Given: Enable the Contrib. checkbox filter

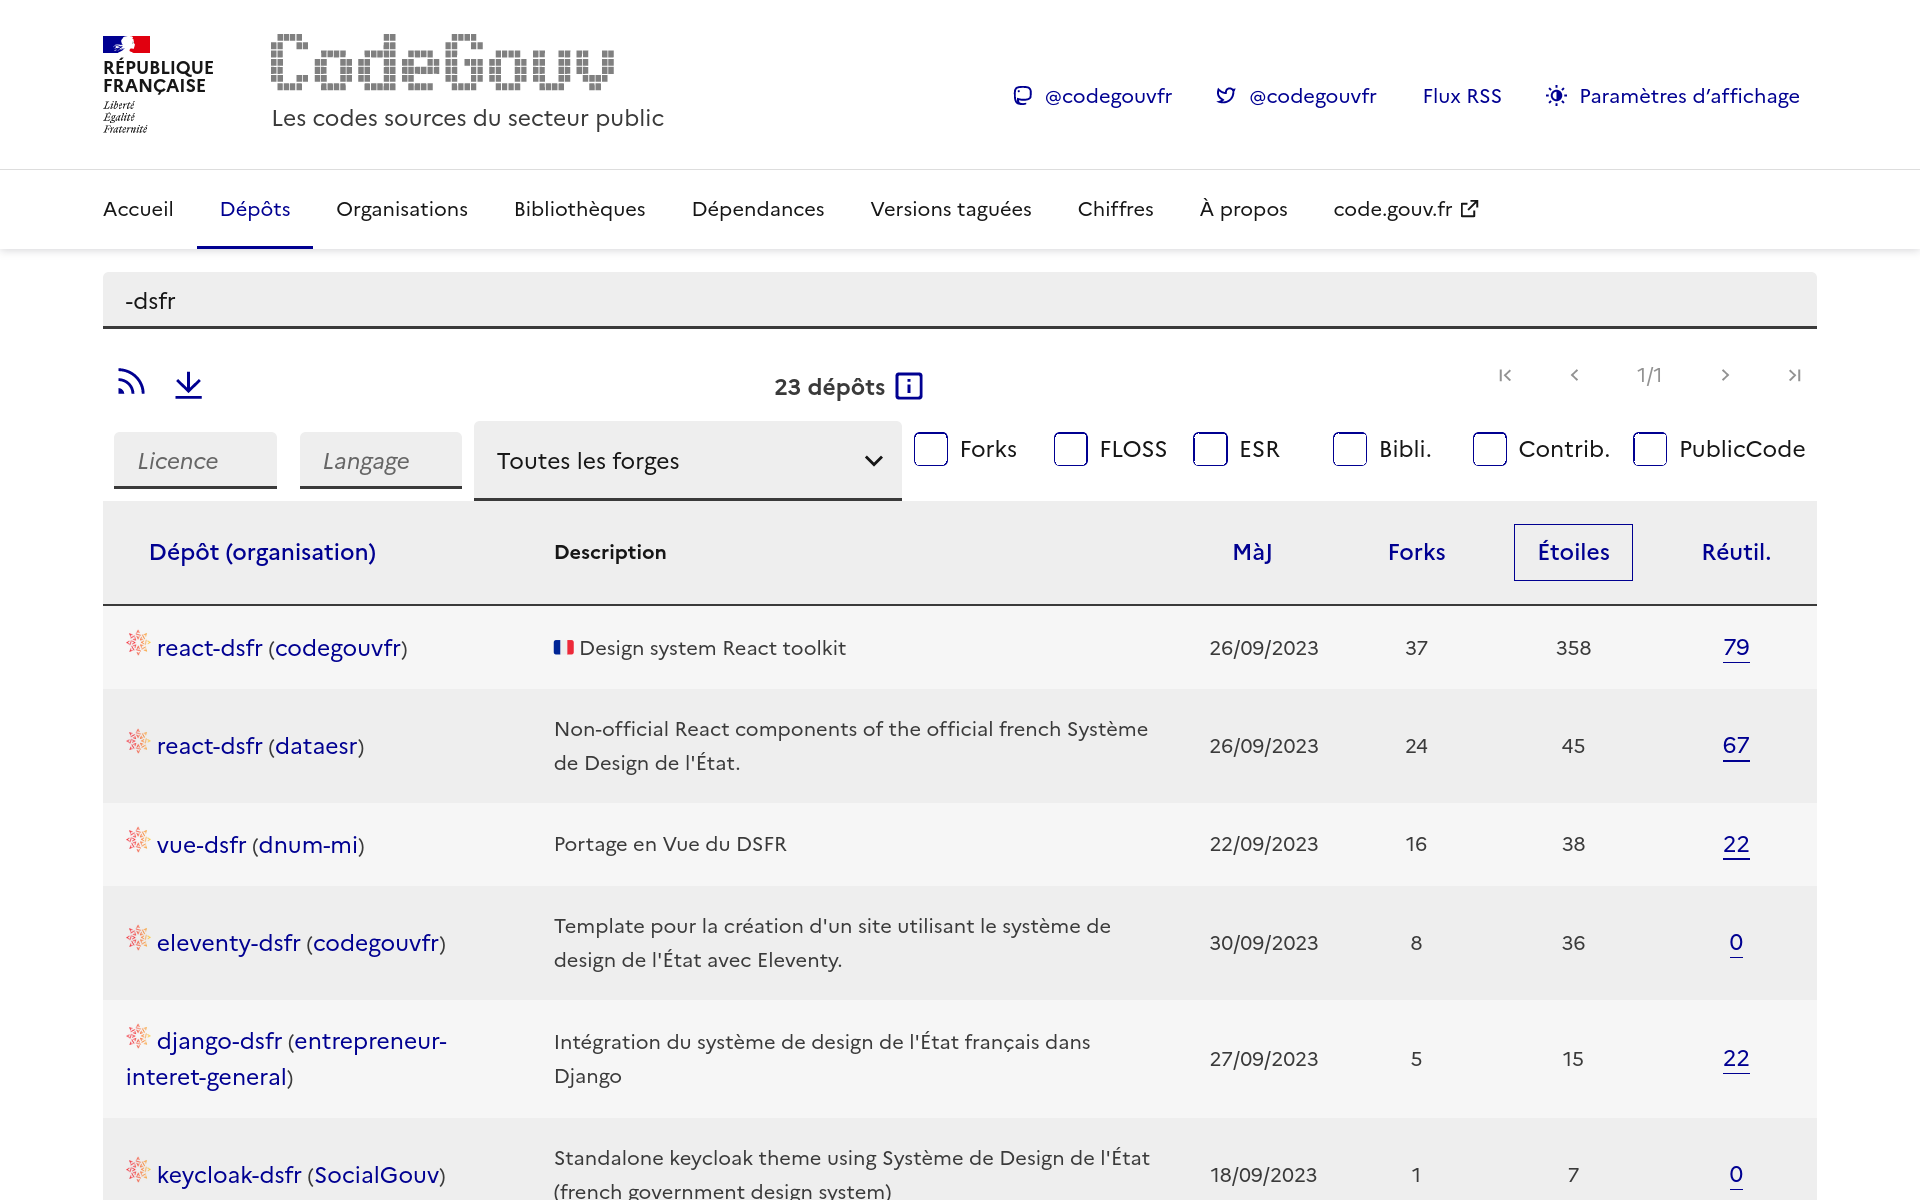Looking at the screenshot, I should pos(1490,449).
